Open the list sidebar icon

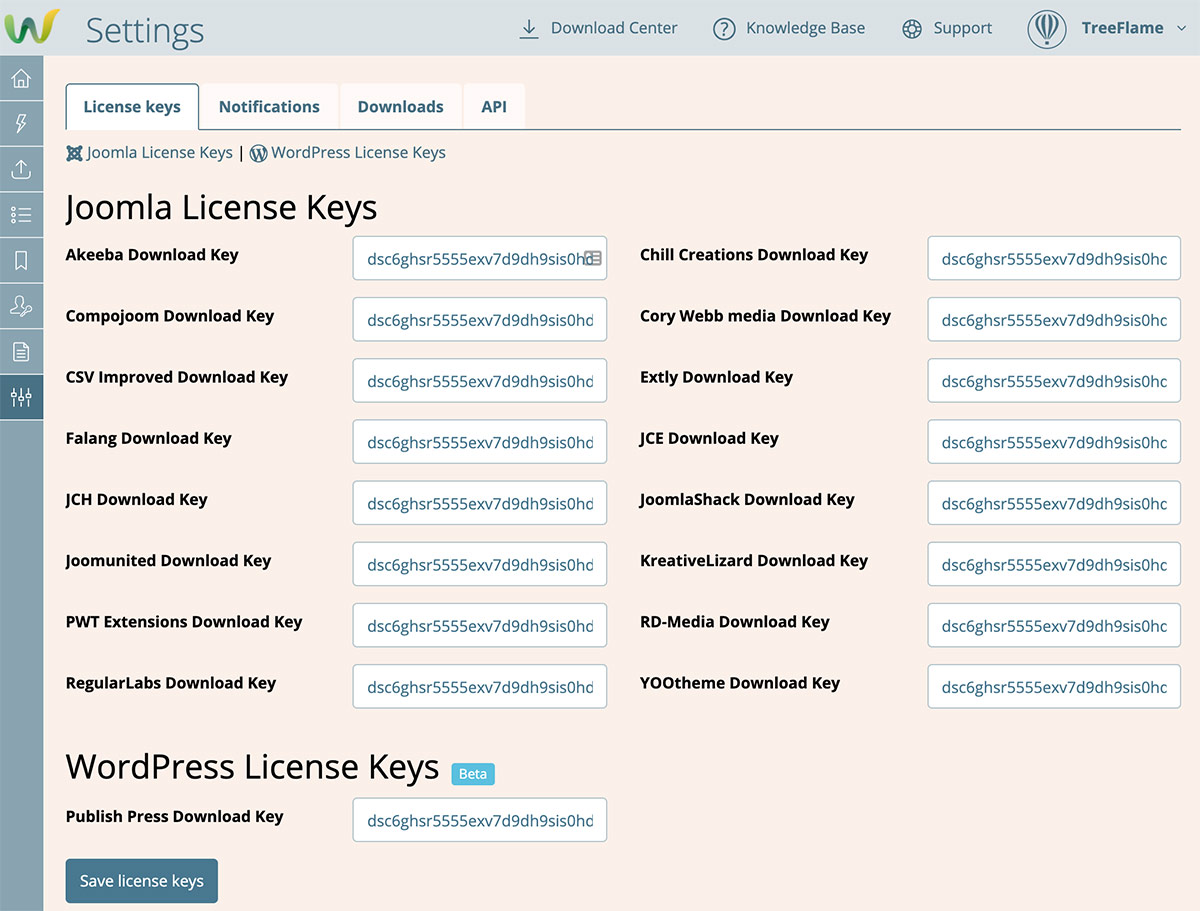coord(21,214)
